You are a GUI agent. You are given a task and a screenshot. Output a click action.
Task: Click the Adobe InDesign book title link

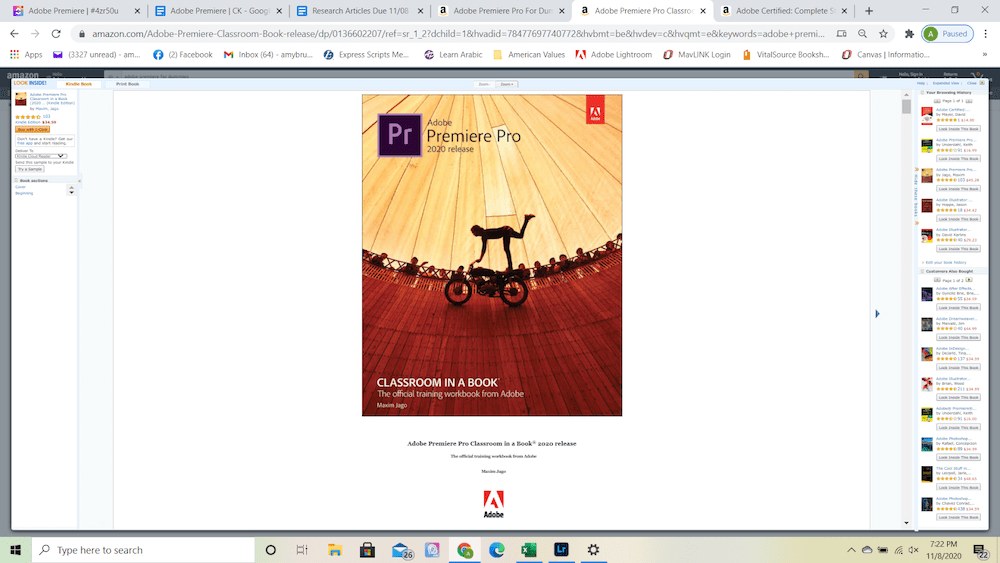click(952, 349)
